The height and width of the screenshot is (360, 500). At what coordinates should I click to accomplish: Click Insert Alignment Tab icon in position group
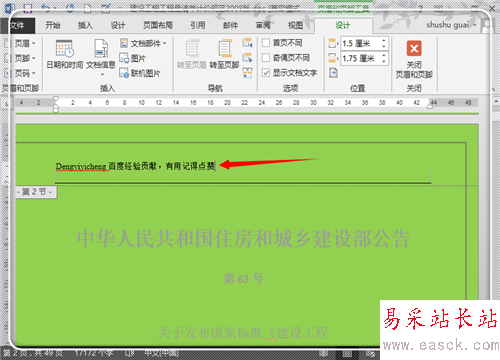[333, 73]
